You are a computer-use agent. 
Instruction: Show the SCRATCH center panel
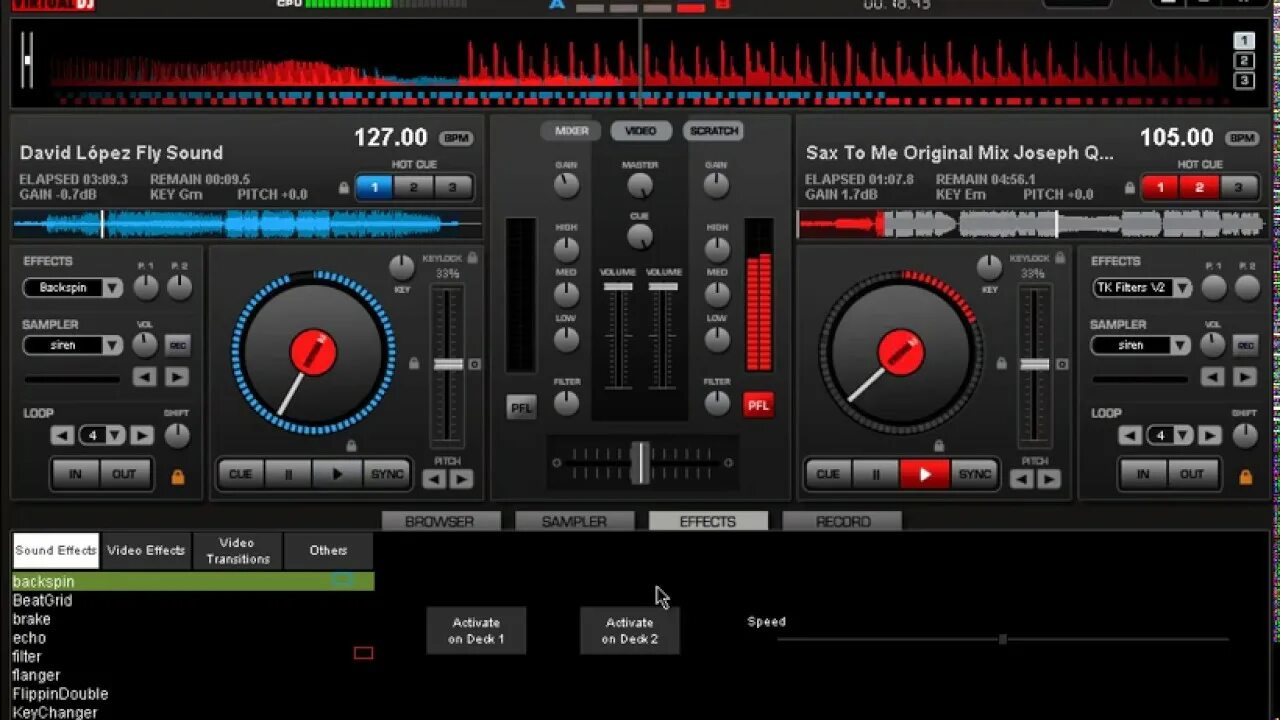tap(714, 131)
